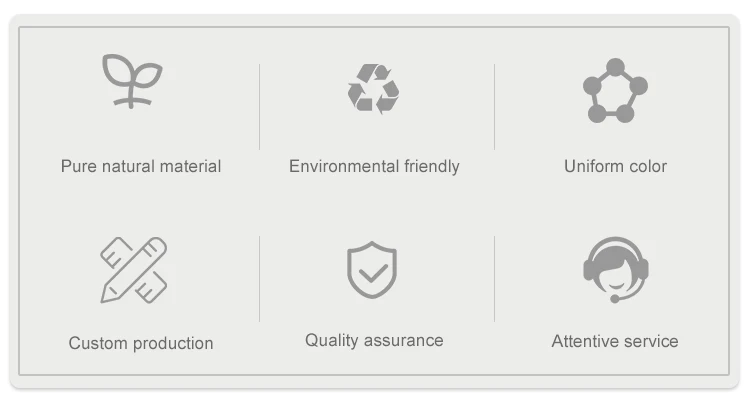Viewport: 750px width, 402px height.
Task: Click the top node of pentagon icon
Action: tap(615, 67)
